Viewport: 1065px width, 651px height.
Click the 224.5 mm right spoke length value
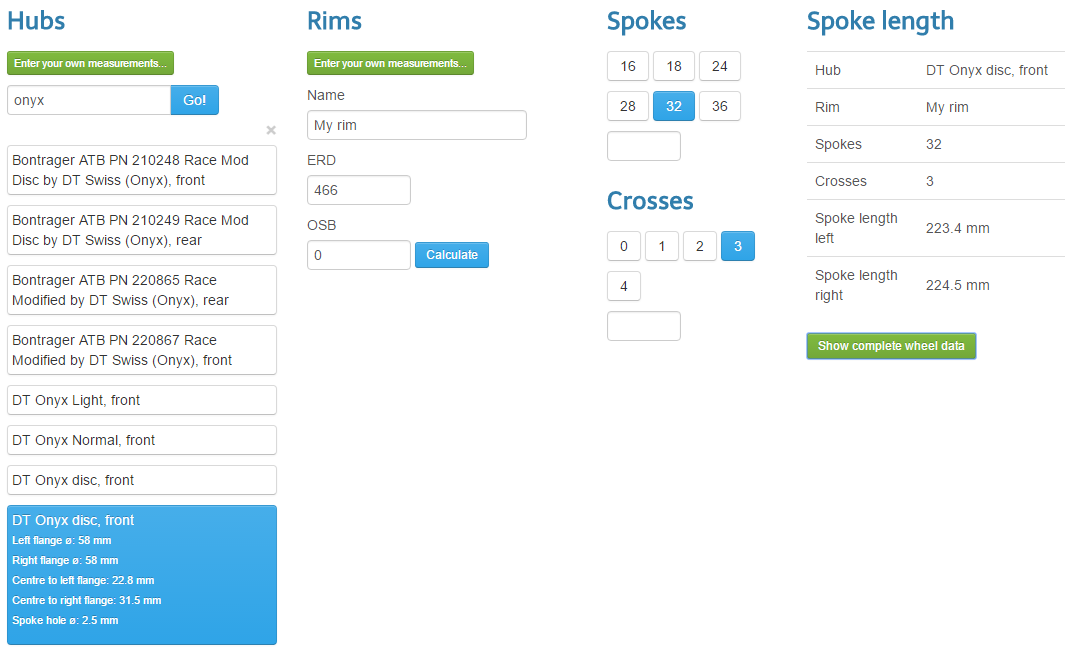tap(958, 285)
